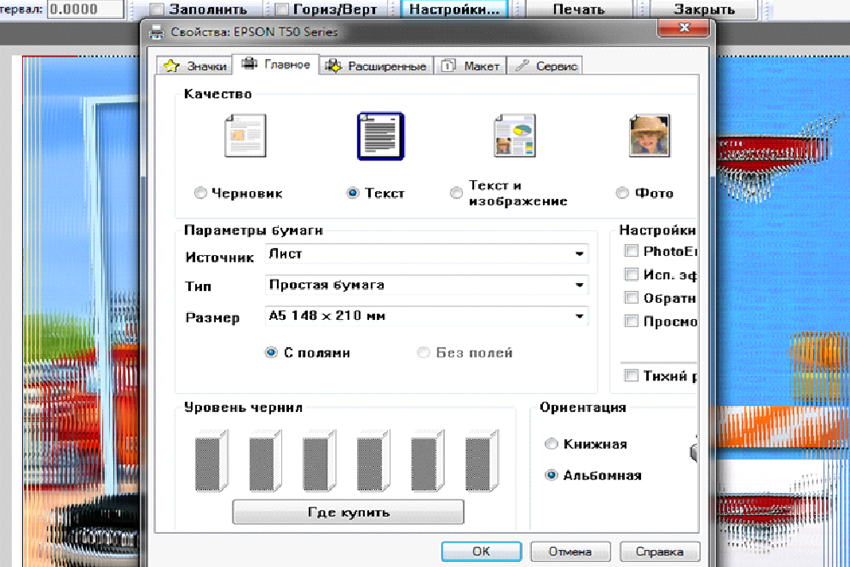Viewport: 850px width, 567px height.
Task: Click the Draft quality page icon
Action: (244, 136)
